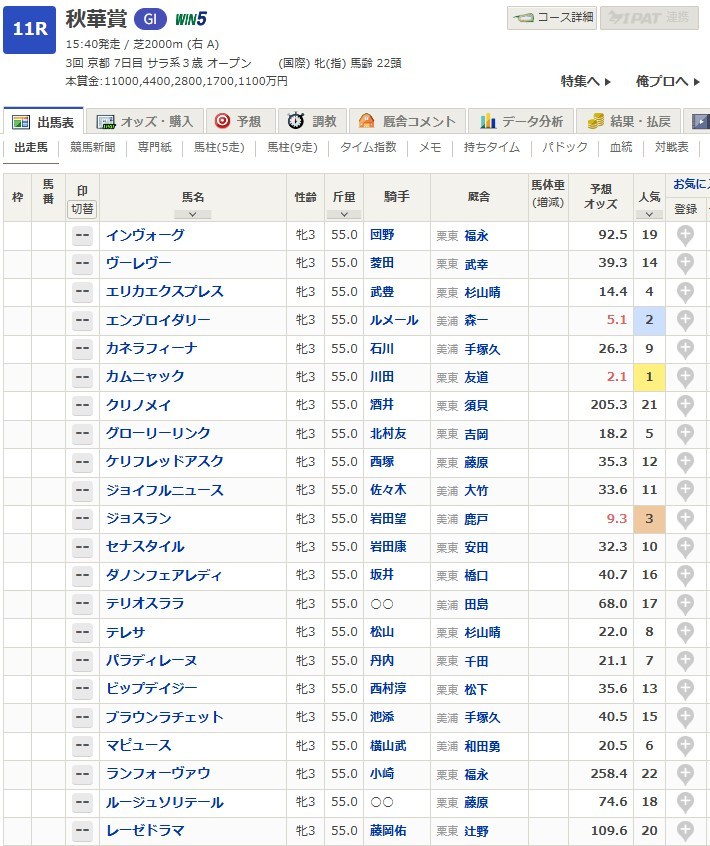The width and height of the screenshot is (710, 846).
Task: Click the 予想 target icon tab
Action: [x=238, y=121]
